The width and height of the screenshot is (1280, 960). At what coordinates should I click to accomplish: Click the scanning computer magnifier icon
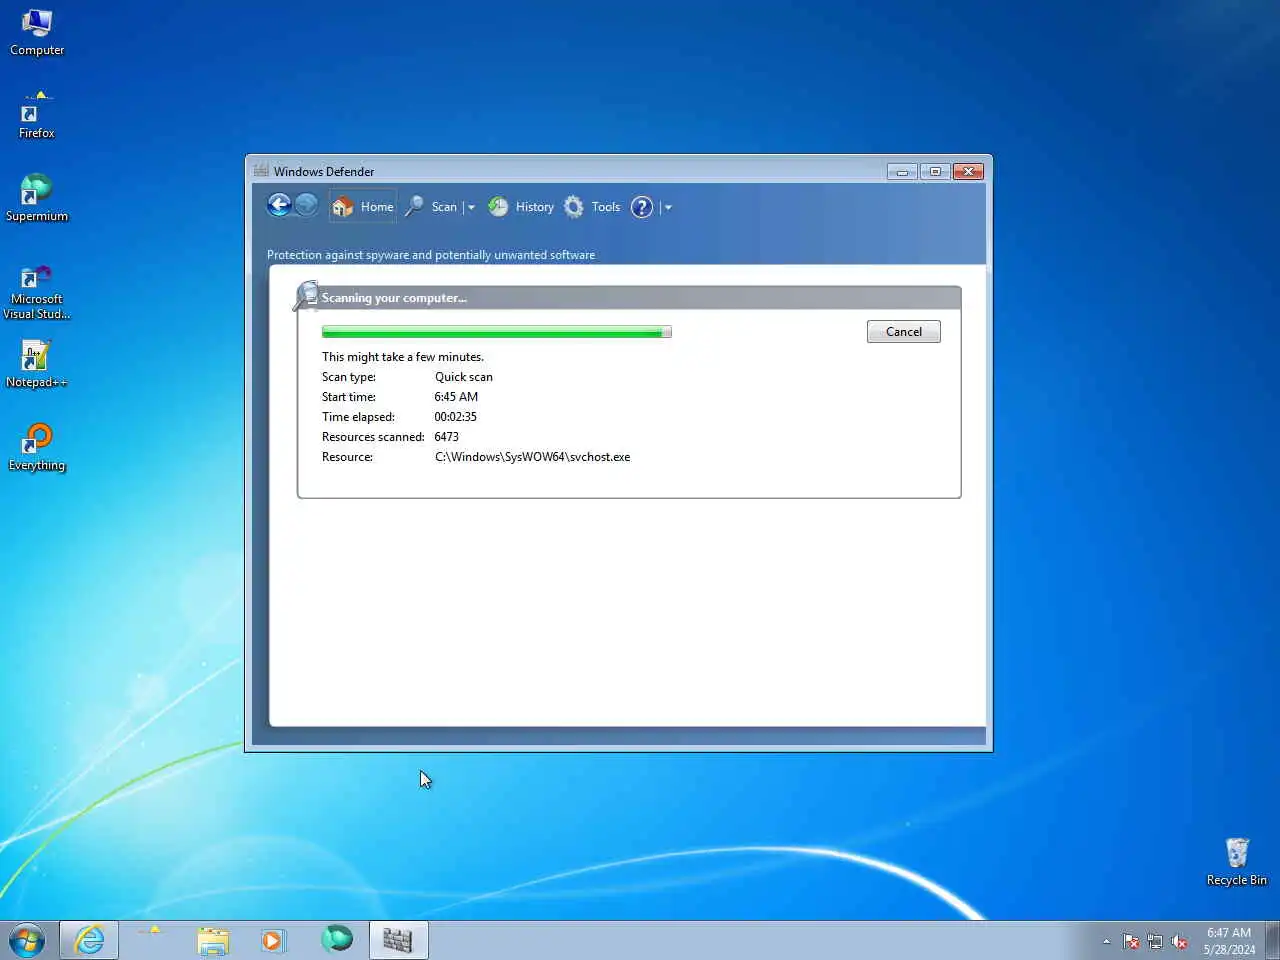click(306, 296)
